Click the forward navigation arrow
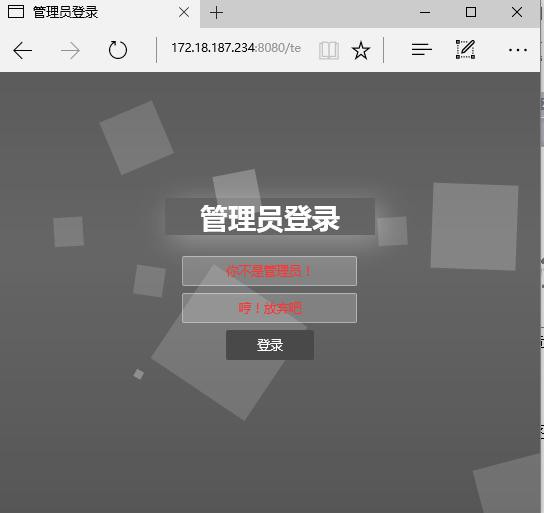This screenshot has height=513, width=544. pos(70,51)
